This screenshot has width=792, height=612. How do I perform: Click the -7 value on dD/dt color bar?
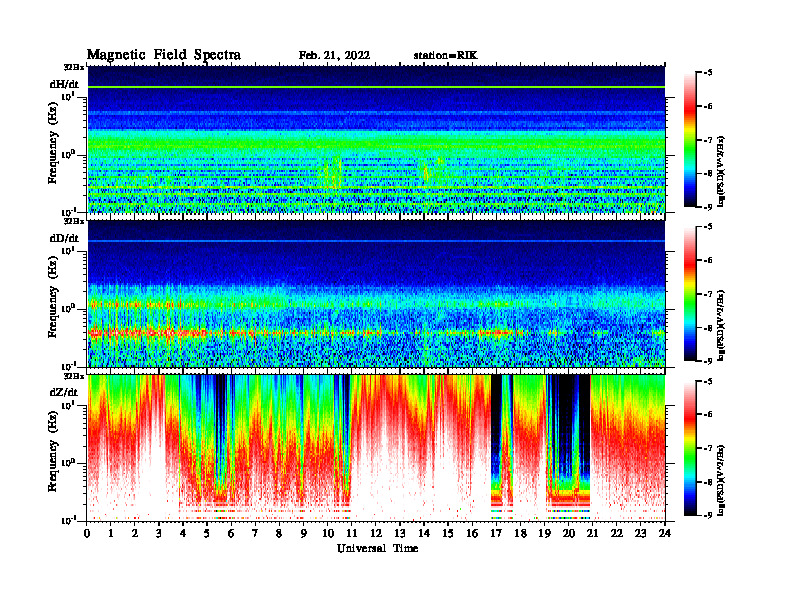tap(707, 294)
